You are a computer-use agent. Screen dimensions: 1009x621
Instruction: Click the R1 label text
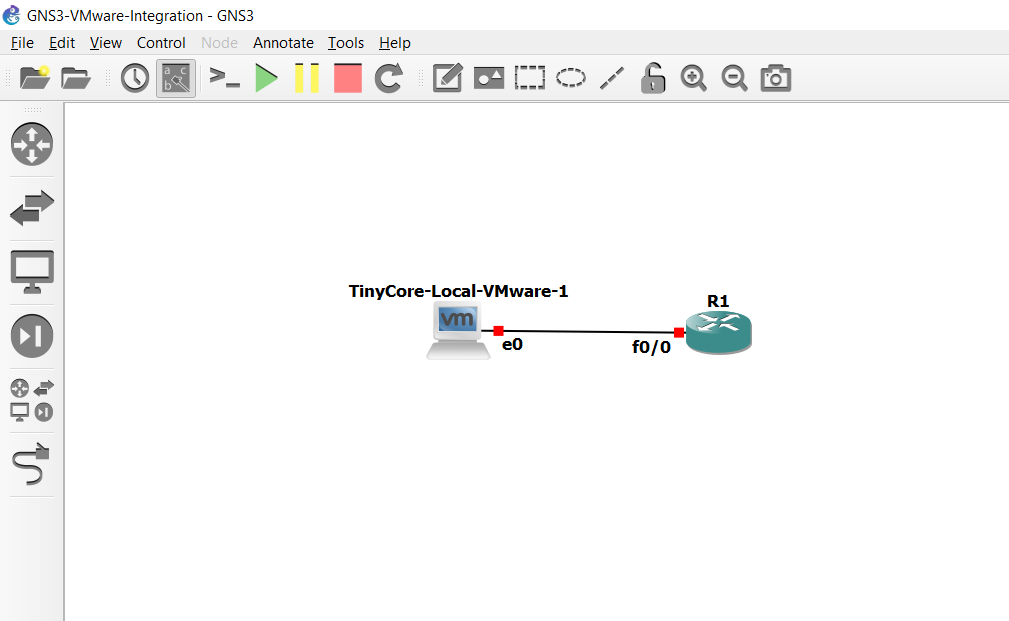[x=718, y=301]
